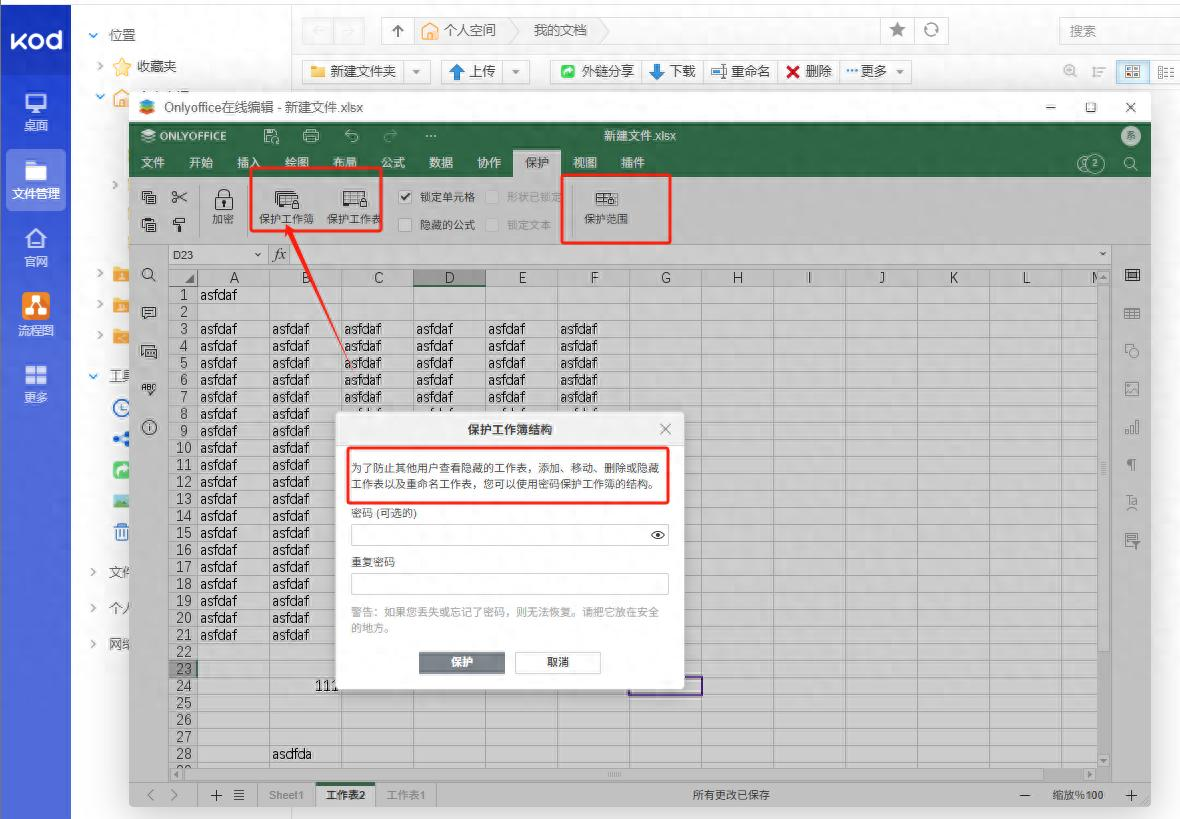
Task: Click the 加密 encrypt lock icon
Action: 224,206
